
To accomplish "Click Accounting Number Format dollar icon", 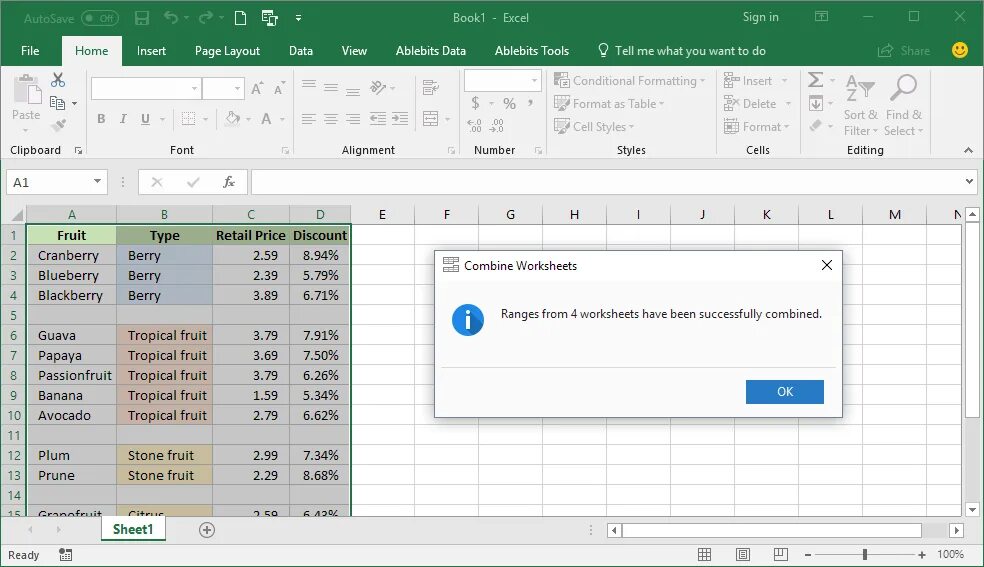I will pos(475,103).
